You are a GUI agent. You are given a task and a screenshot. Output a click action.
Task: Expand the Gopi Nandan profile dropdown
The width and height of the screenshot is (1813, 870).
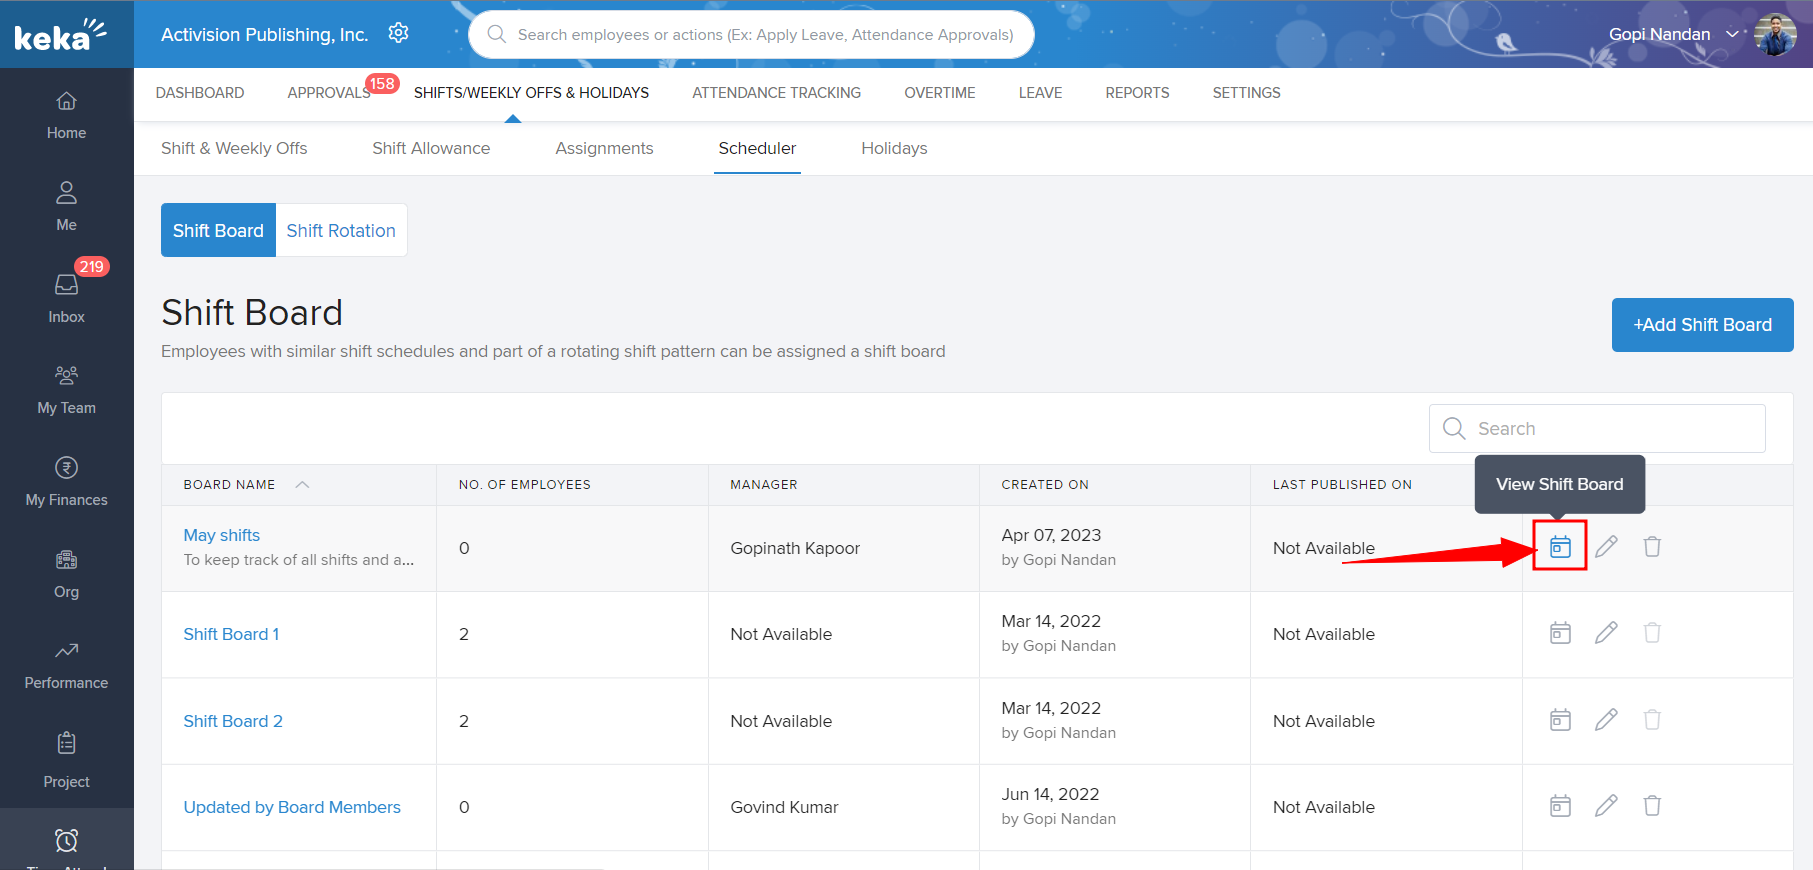(1732, 34)
